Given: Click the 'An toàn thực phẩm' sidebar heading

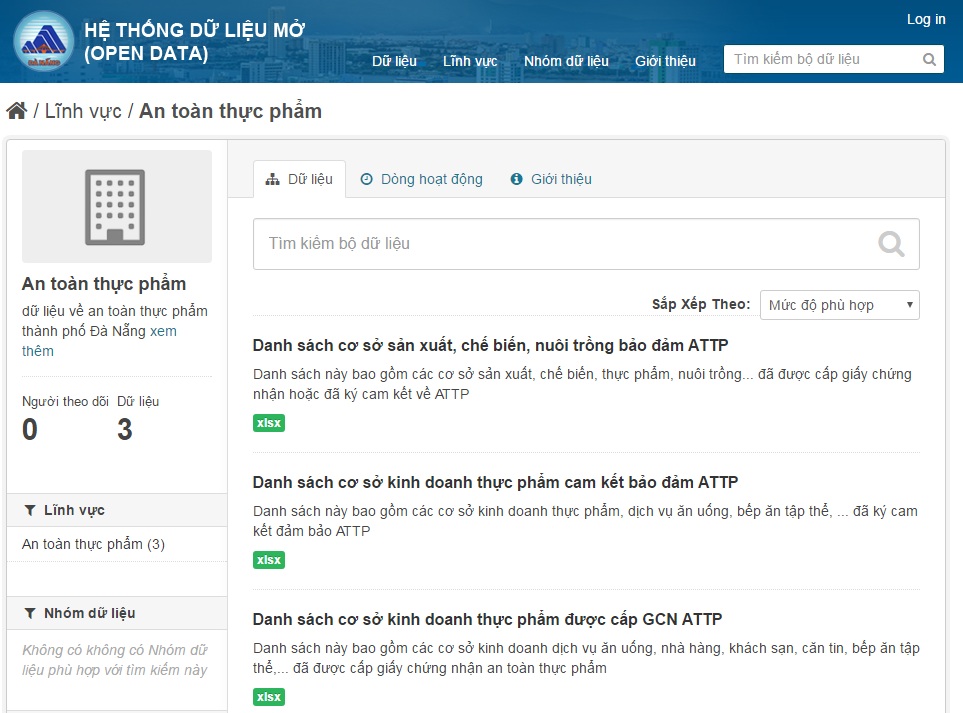Looking at the screenshot, I should (104, 284).
